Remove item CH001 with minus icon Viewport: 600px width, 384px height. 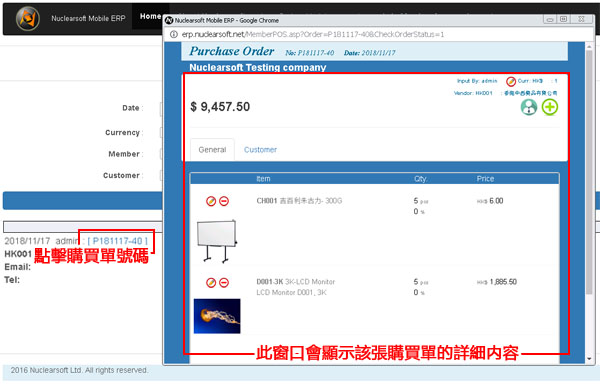224,201
